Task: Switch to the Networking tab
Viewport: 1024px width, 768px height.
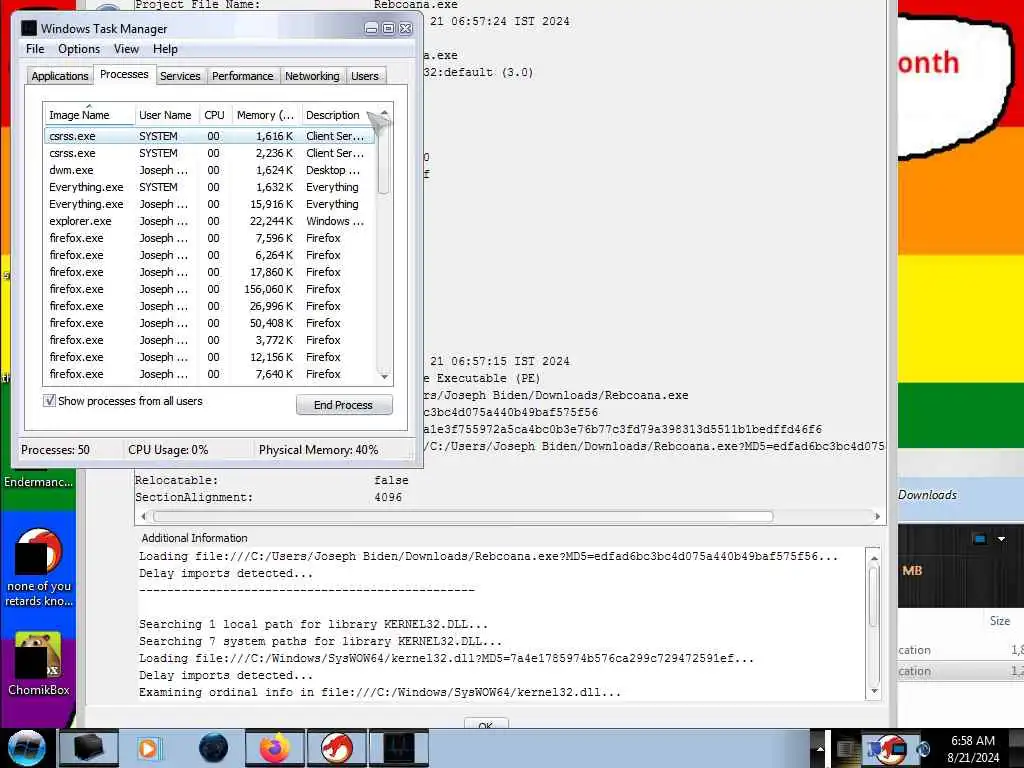Action: point(312,76)
